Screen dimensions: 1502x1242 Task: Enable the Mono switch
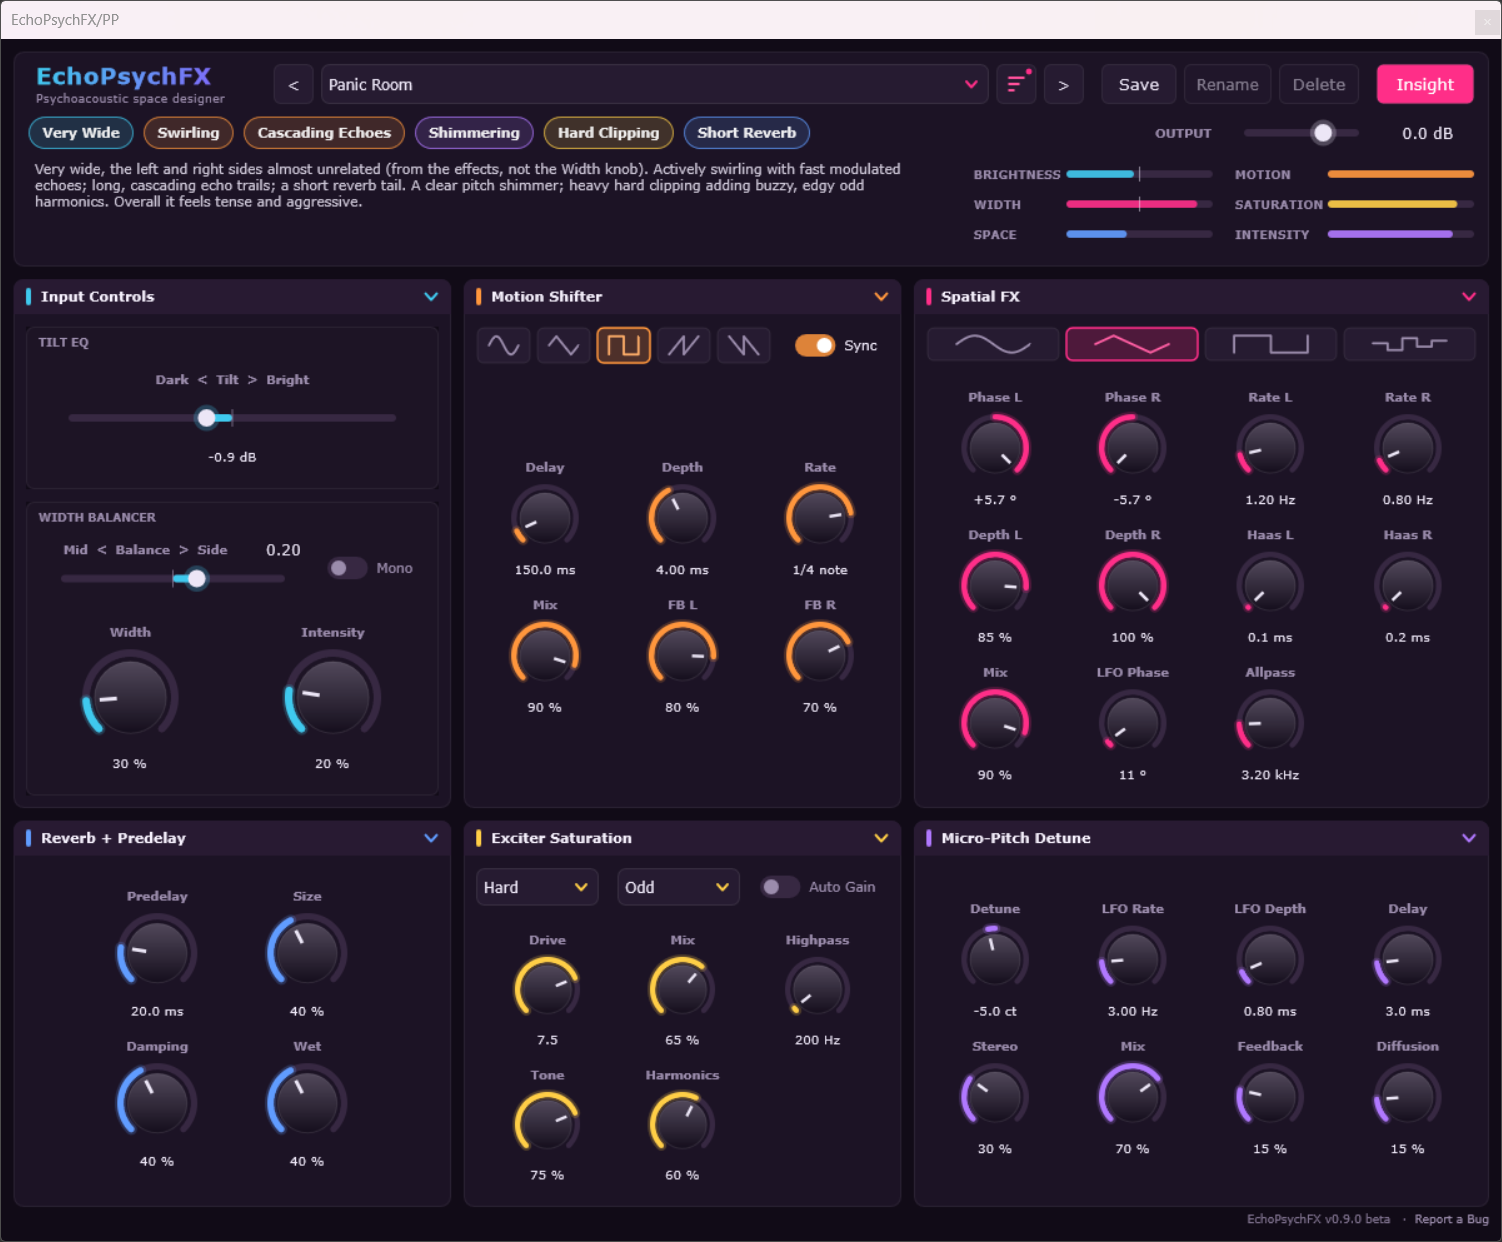coord(348,568)
